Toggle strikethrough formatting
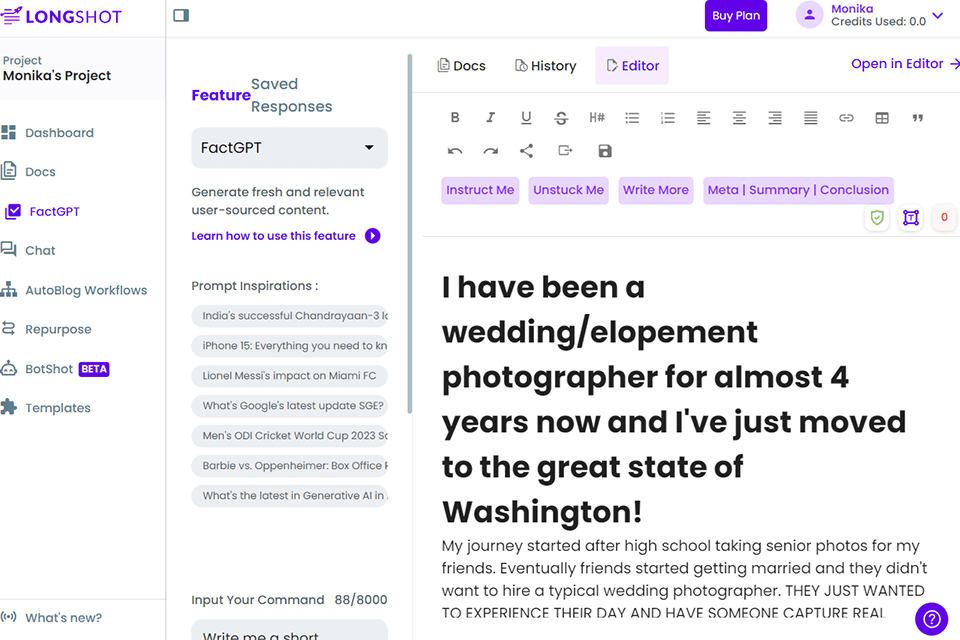 pos(561,118)
